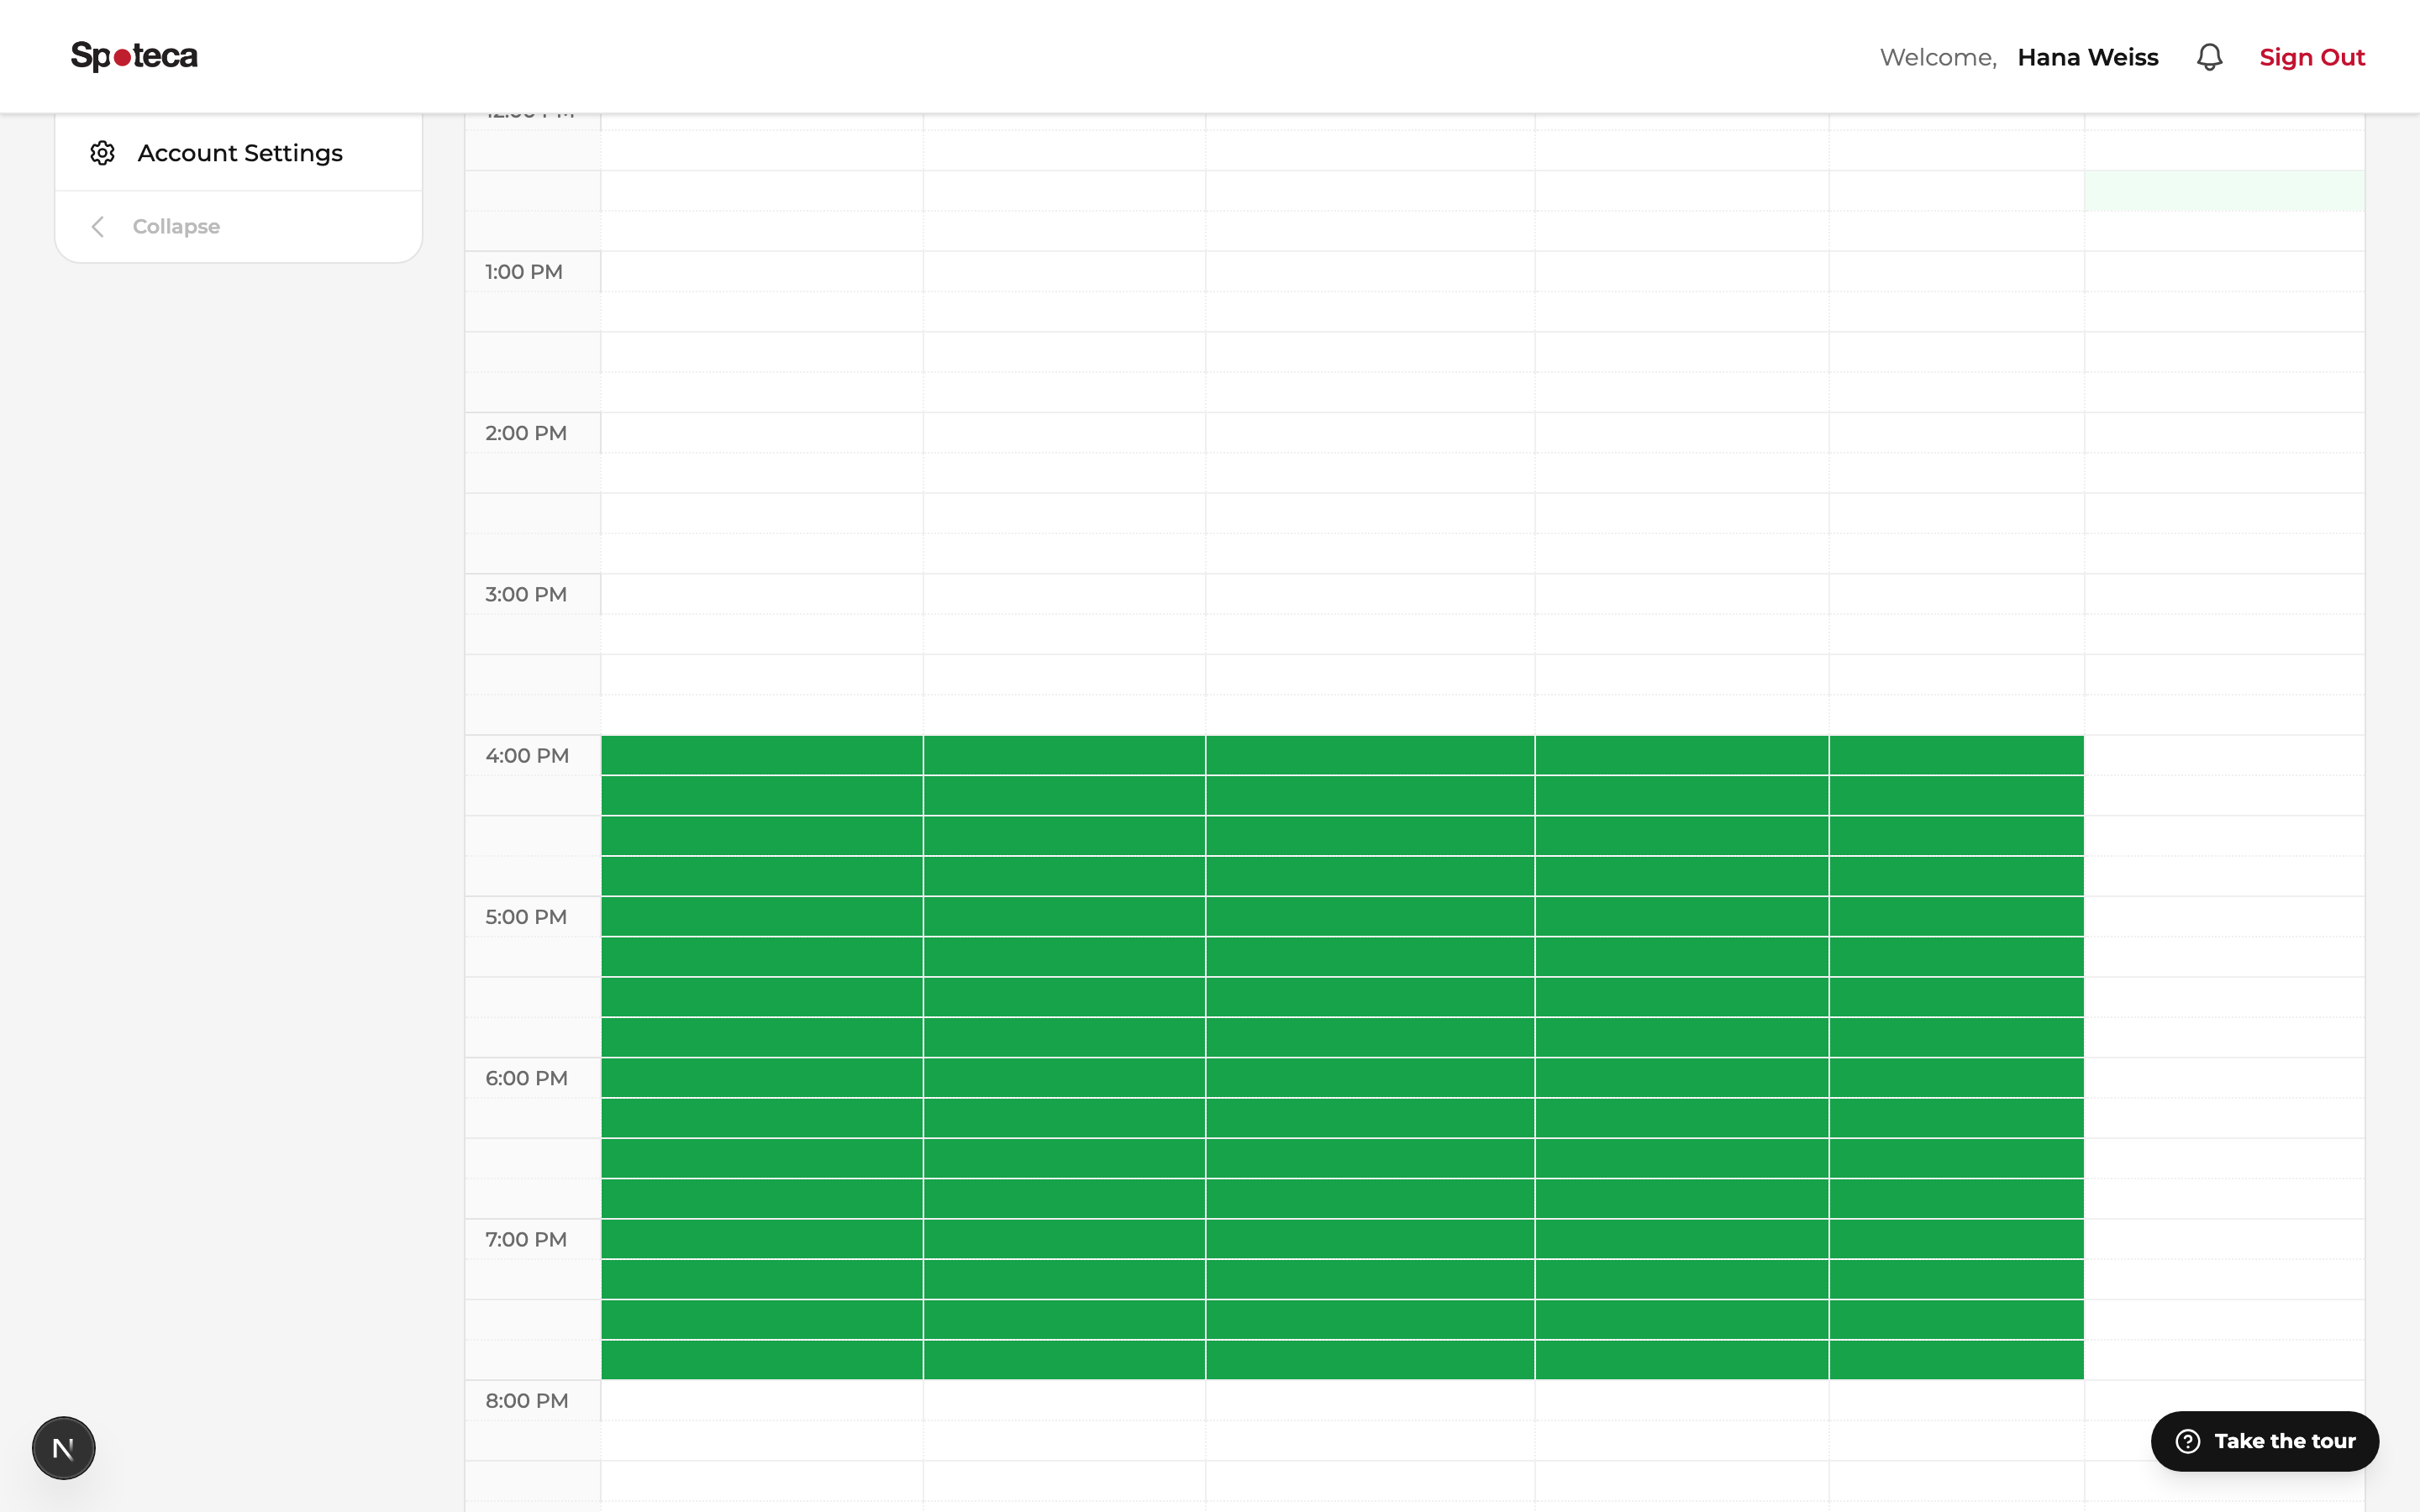Click the 4:00 PM time label
The image size is (2420, 1512).
tap(527, 756)
